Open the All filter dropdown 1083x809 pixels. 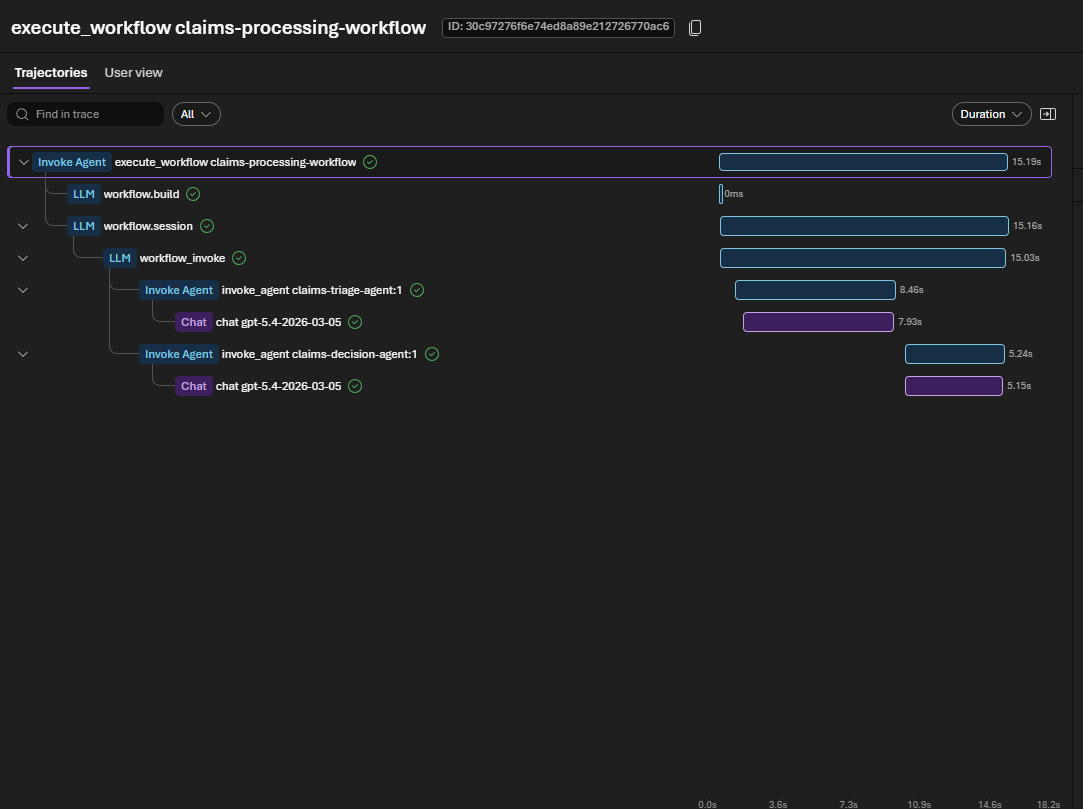pos(196,114)
